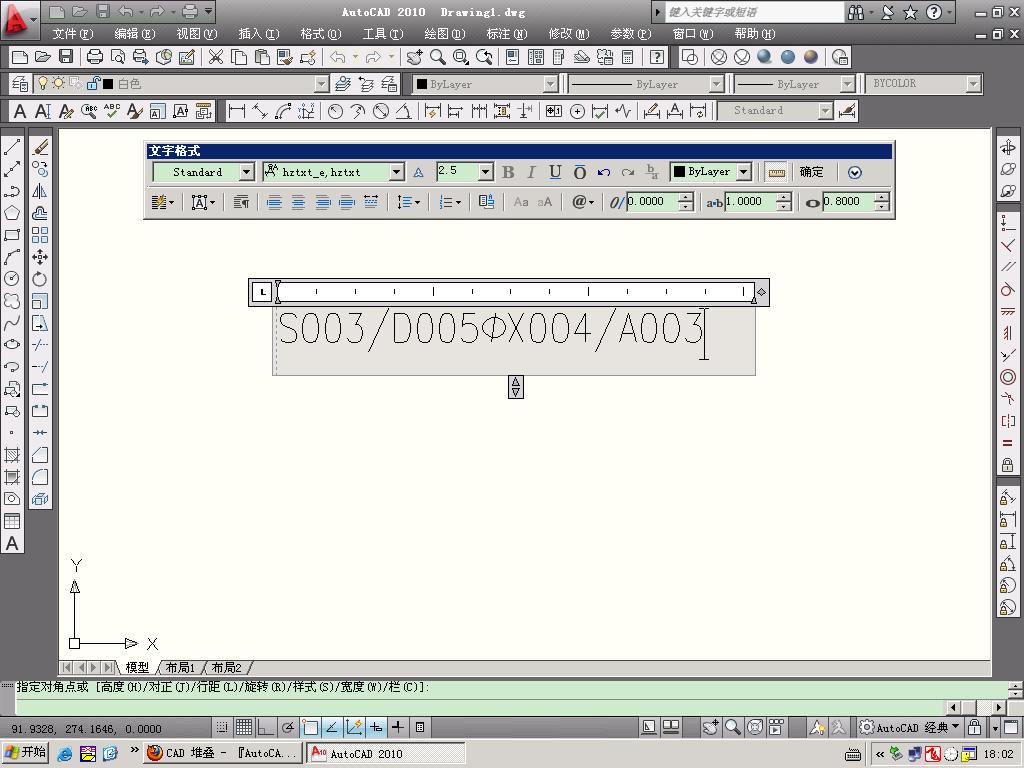
Task: Click the Undo icon in text format bar
Action: tap(603, 172)
